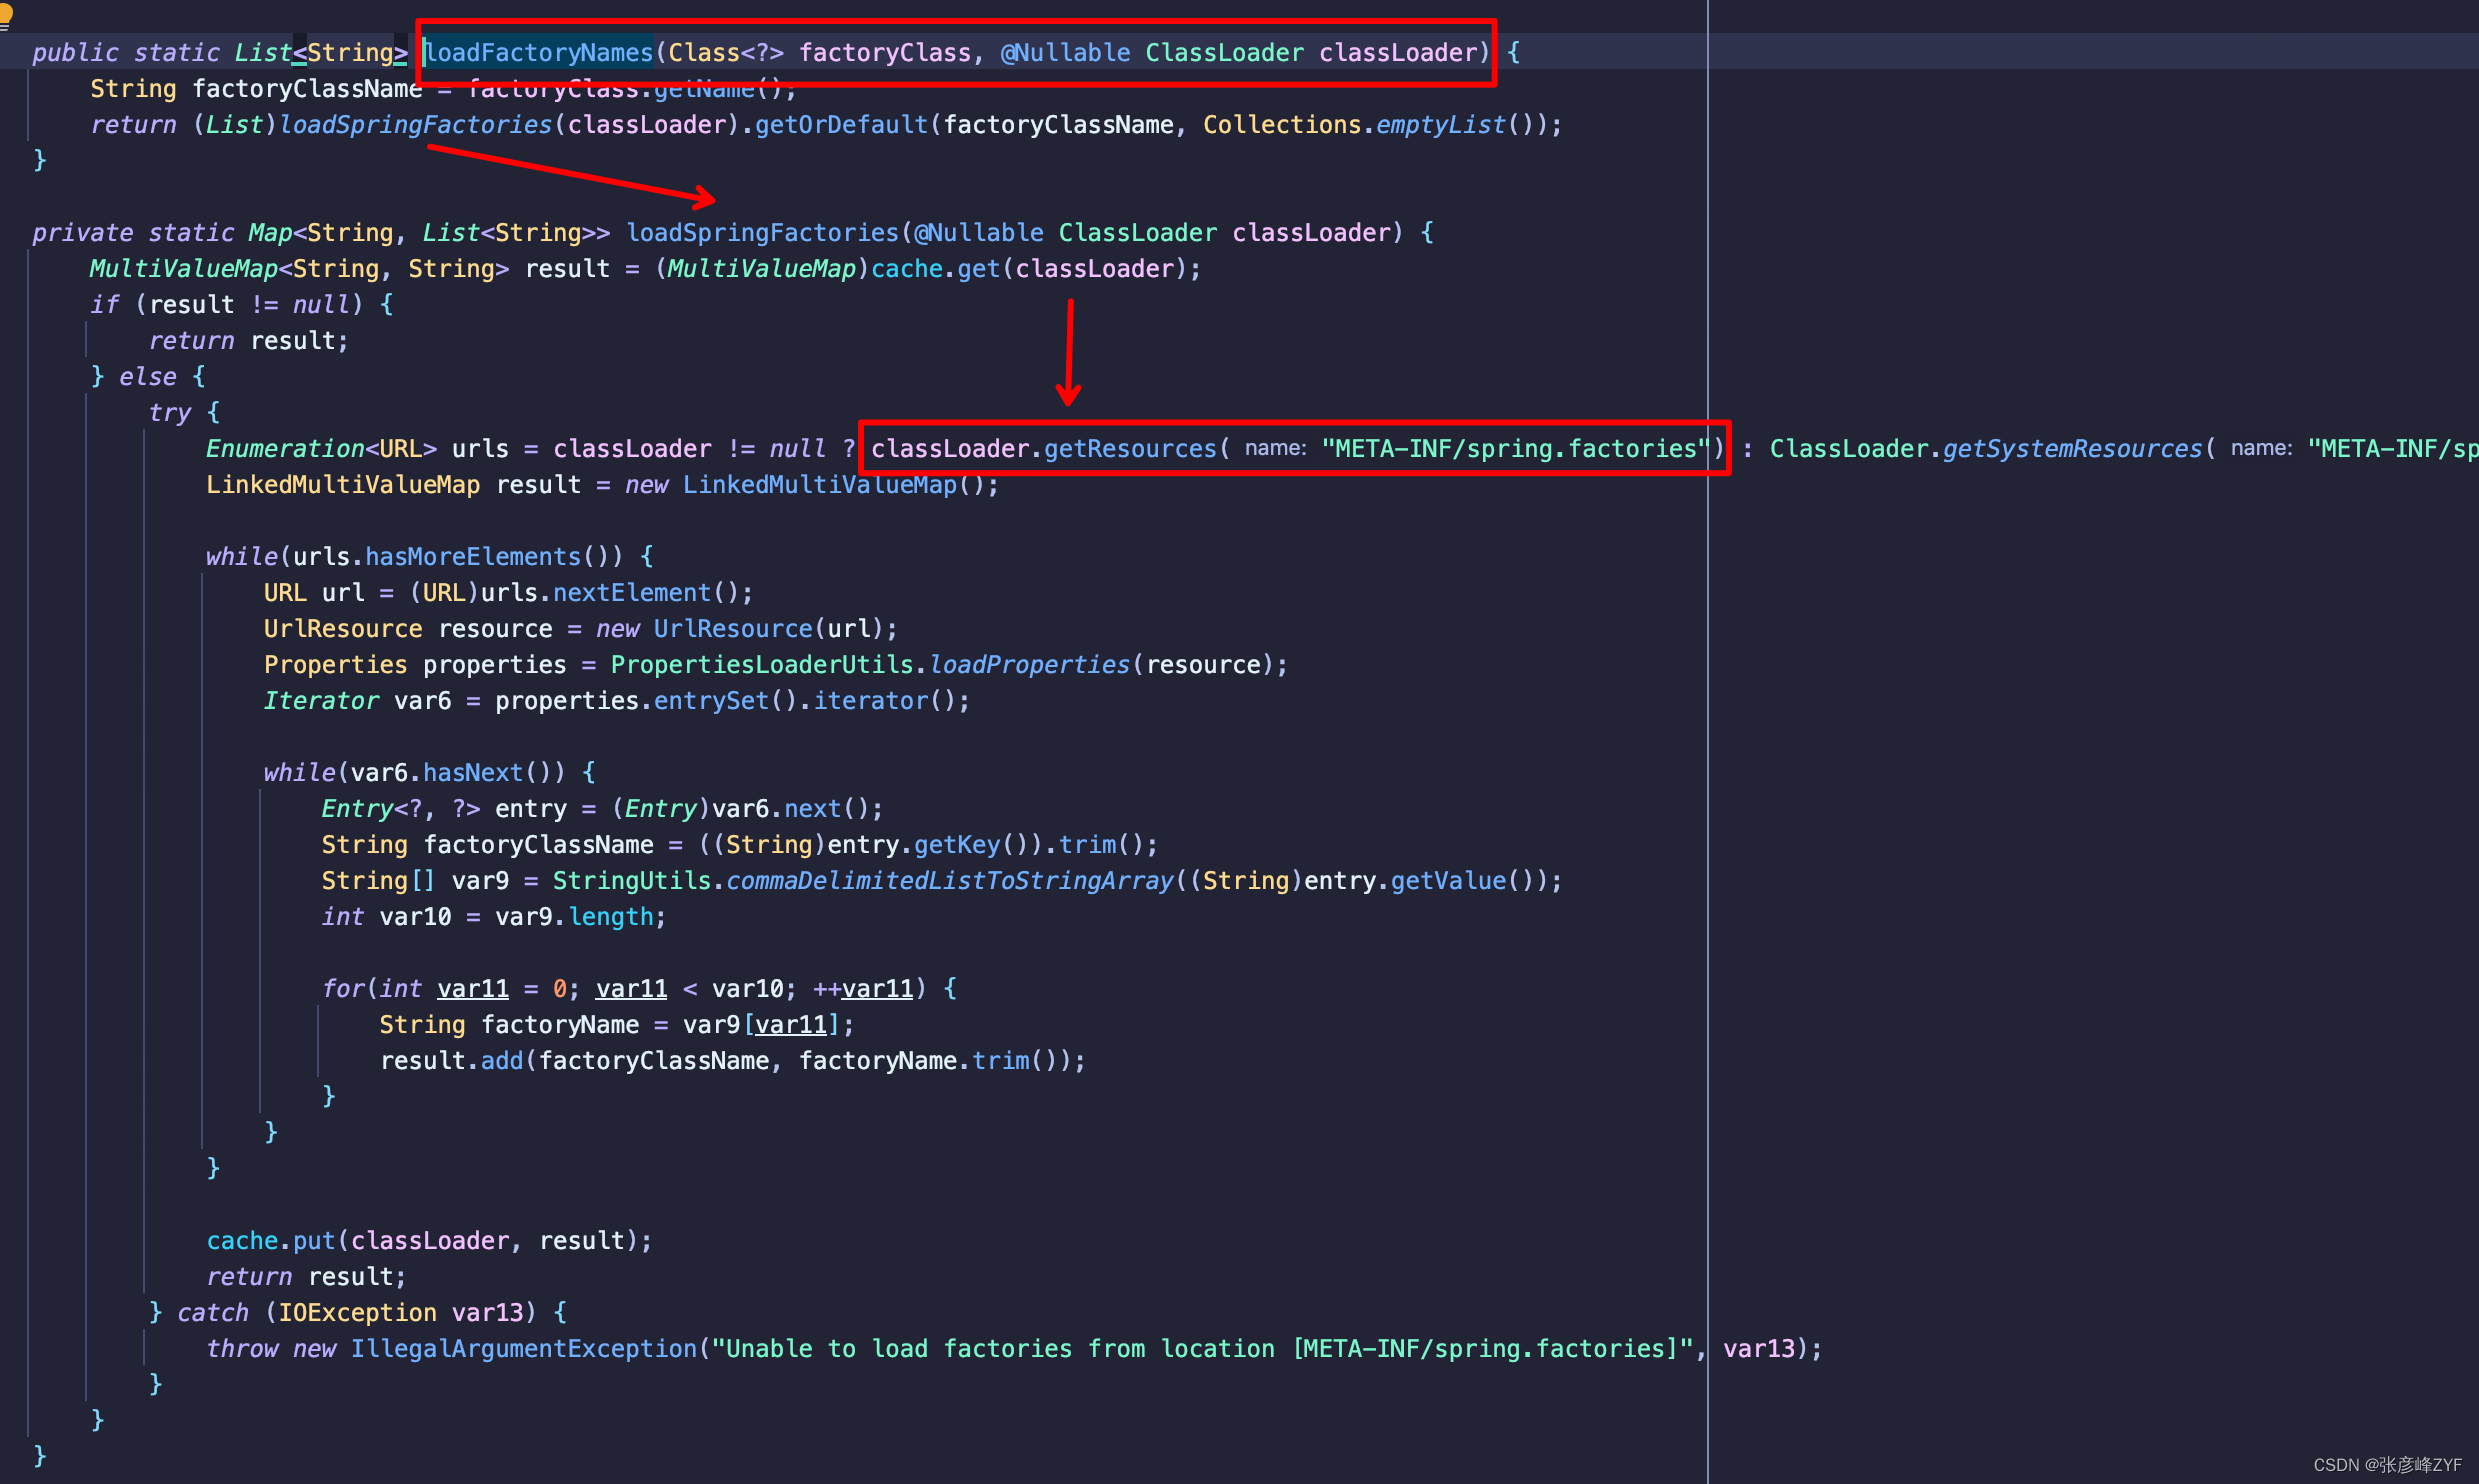Viewport: 2479px width, 1484px height.
Task: Click the MultiValueMap<String, String> result declaration type
Action: [299, 268]
